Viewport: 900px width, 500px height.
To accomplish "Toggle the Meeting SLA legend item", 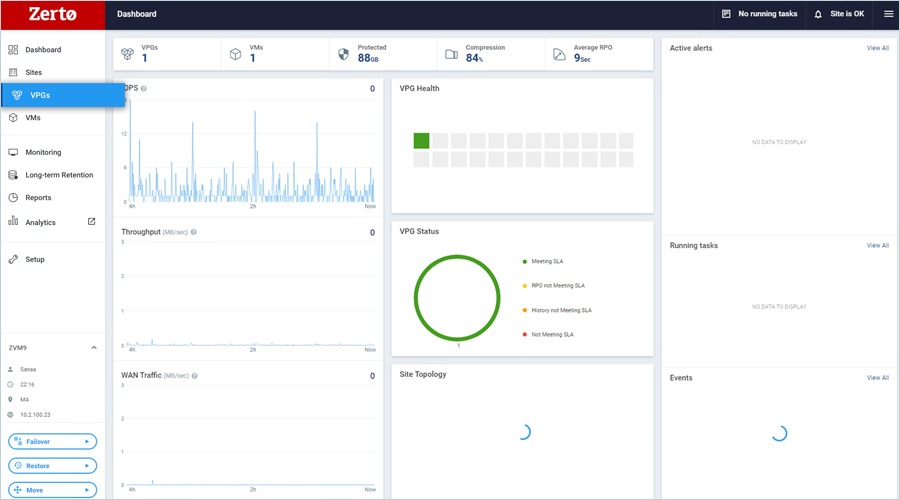I will coord(546,262).
